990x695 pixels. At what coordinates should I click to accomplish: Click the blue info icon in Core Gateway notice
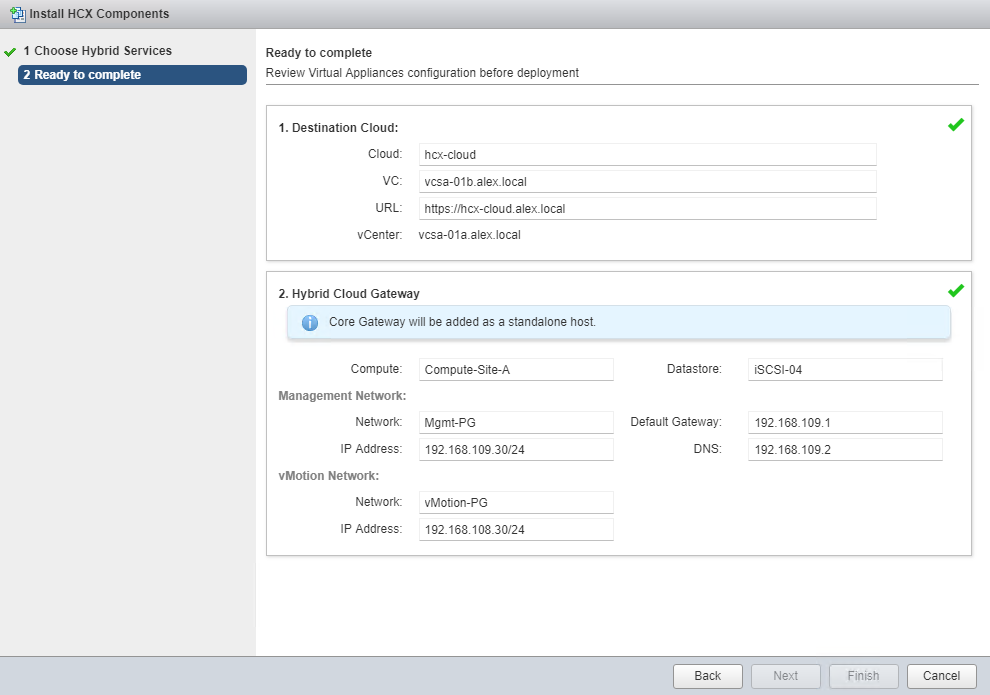[310, 323]
